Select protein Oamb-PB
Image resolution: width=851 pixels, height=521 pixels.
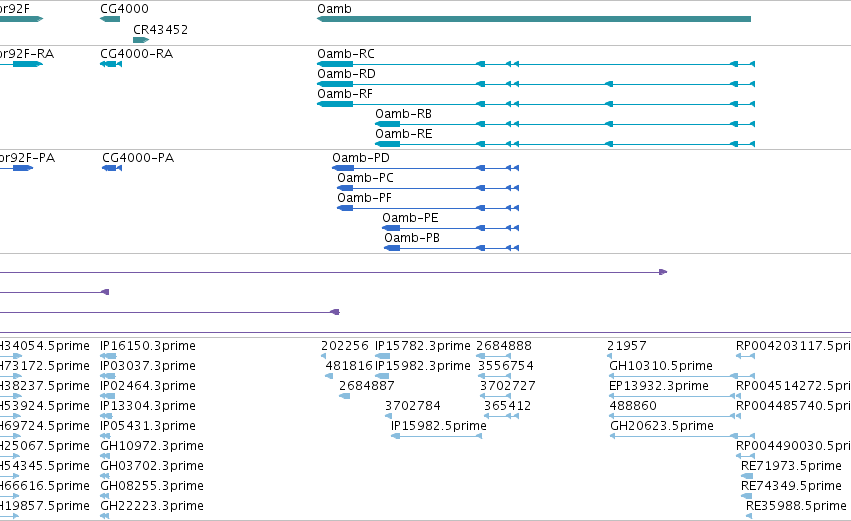452,249
